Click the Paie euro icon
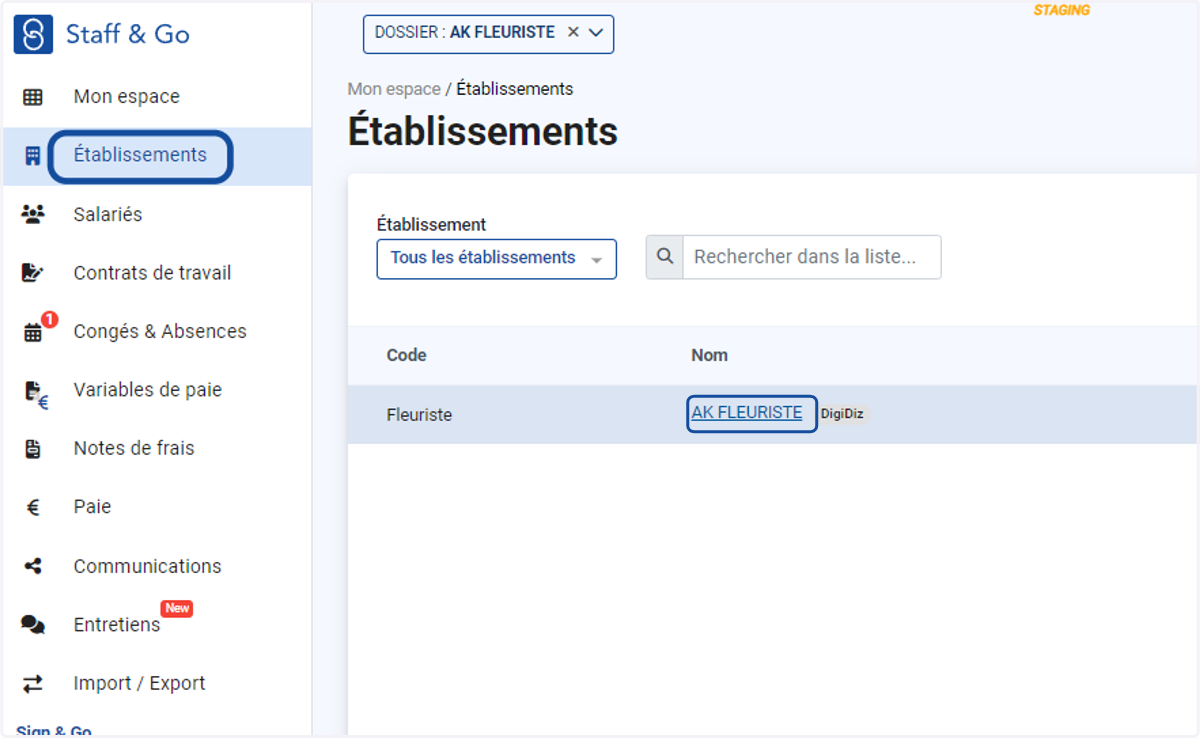This screenshot has width=1200, height=738. click(33, 507)
